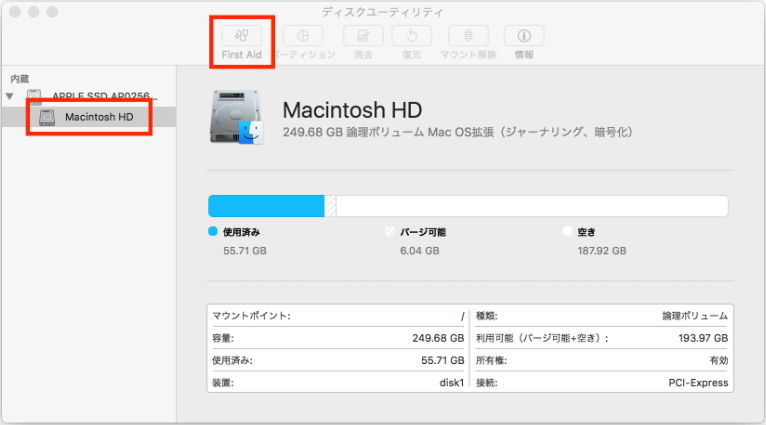Close the Disk Utility window
Screen dimensions: 766x425
tap(15, 12)
